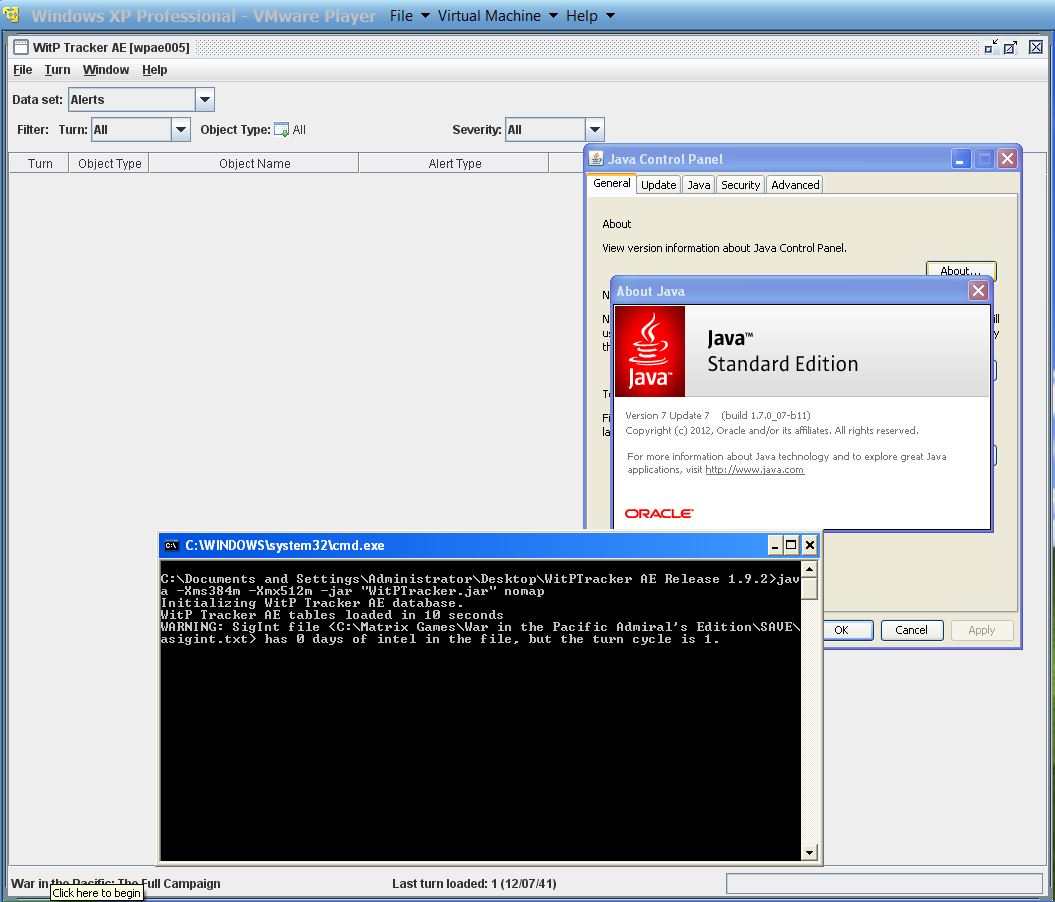Open the java.com link
Viewport: 1055px width, 902px height.
tap(754, 470)
